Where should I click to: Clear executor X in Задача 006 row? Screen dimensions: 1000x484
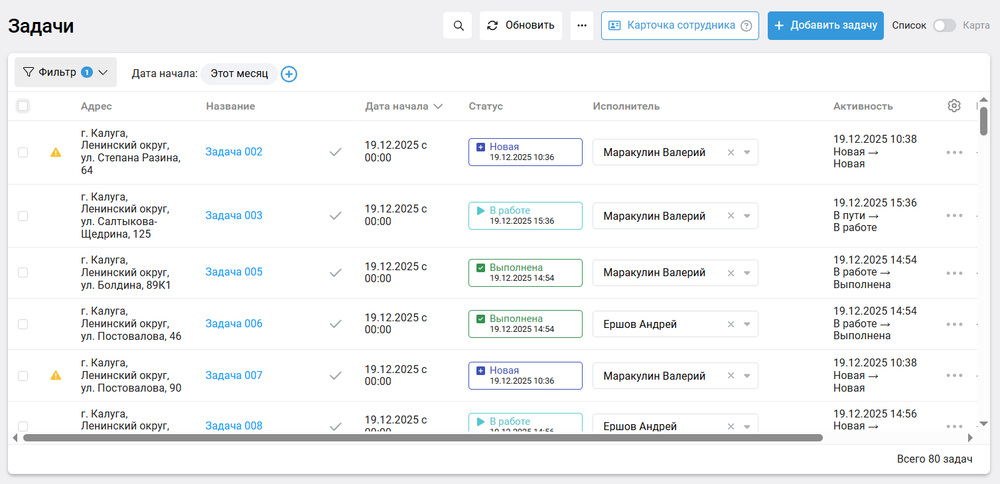(x=730, y=324)
